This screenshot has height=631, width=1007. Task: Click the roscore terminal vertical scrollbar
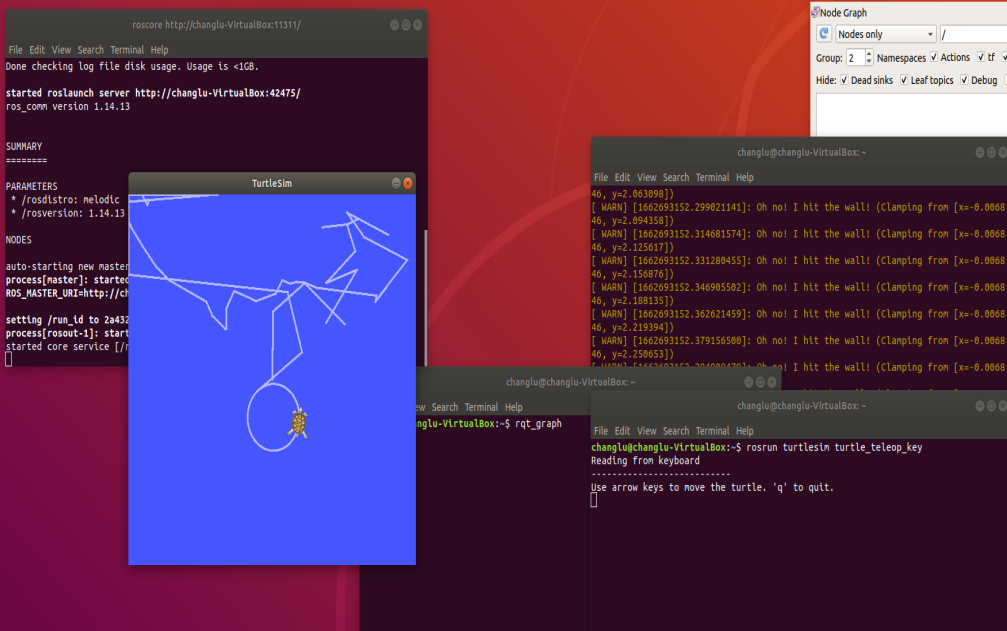point(425,297)
